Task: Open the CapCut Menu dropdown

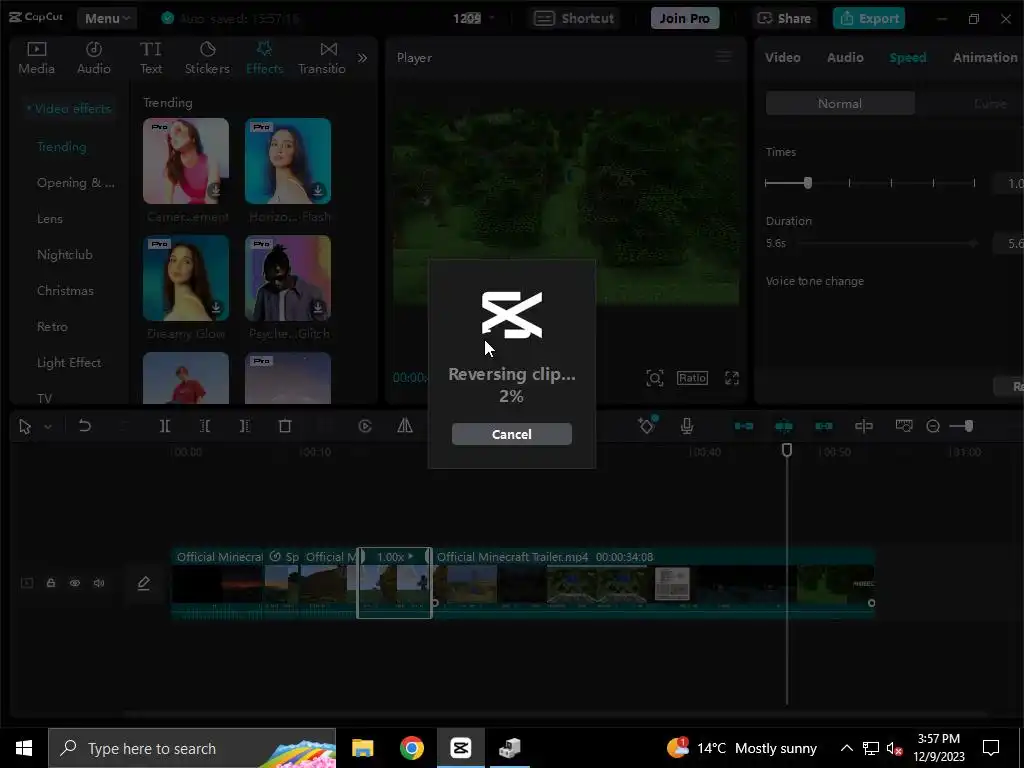Action: pos(107,18)
